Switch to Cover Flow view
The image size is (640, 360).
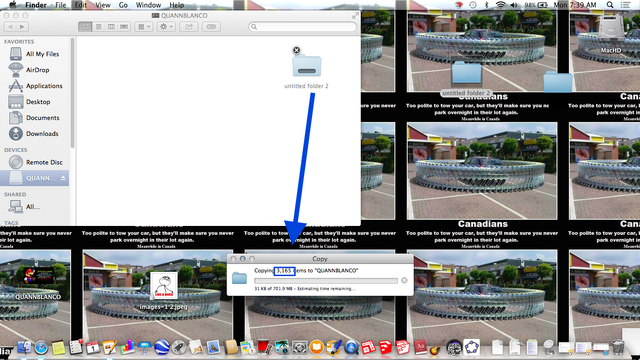[124, 27]
